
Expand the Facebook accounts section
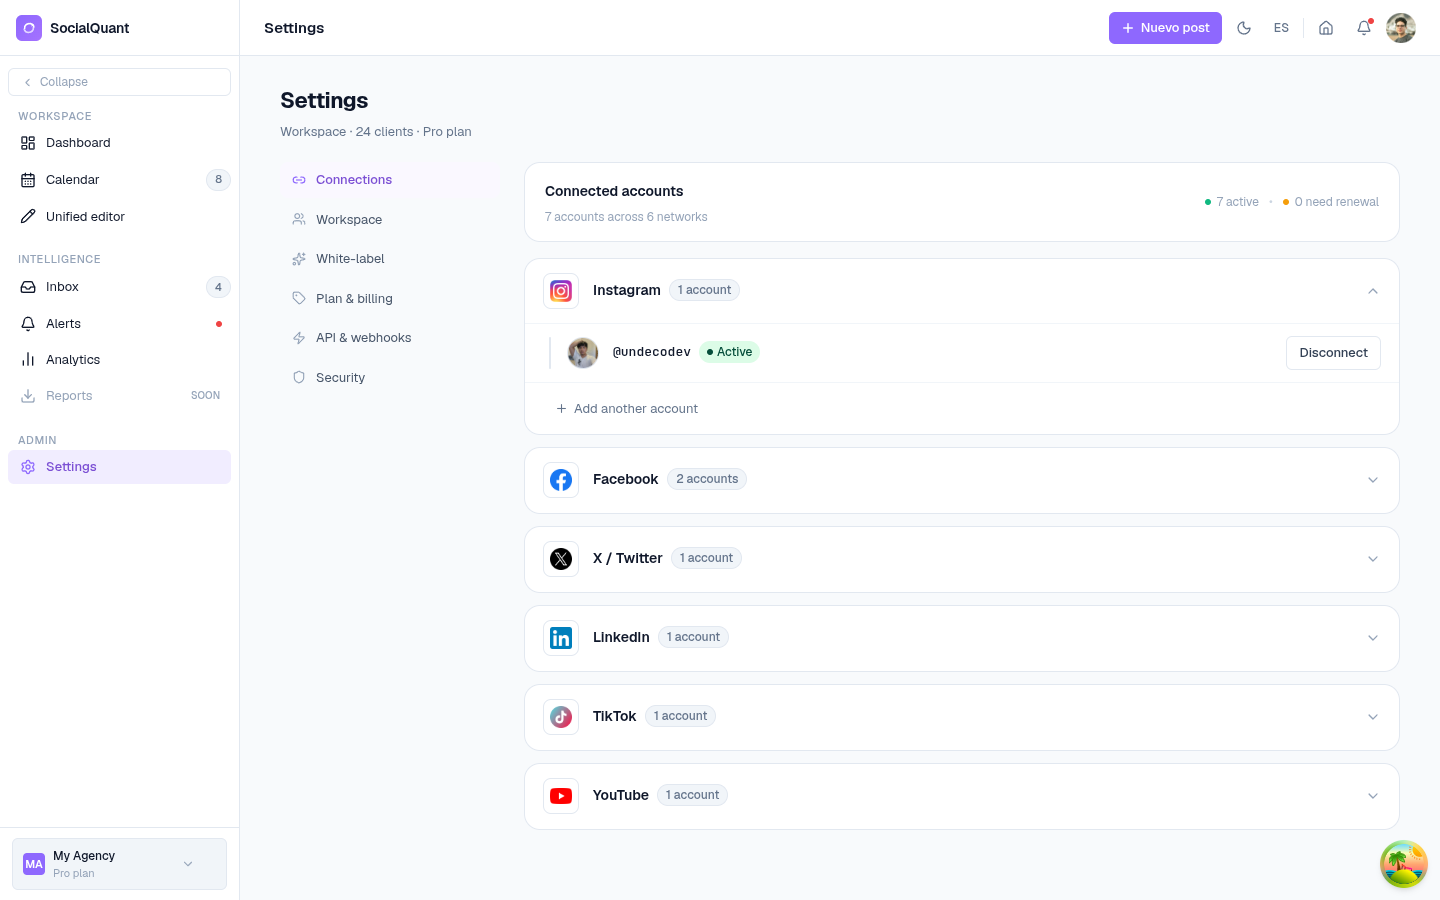[x=1373, y=480]
